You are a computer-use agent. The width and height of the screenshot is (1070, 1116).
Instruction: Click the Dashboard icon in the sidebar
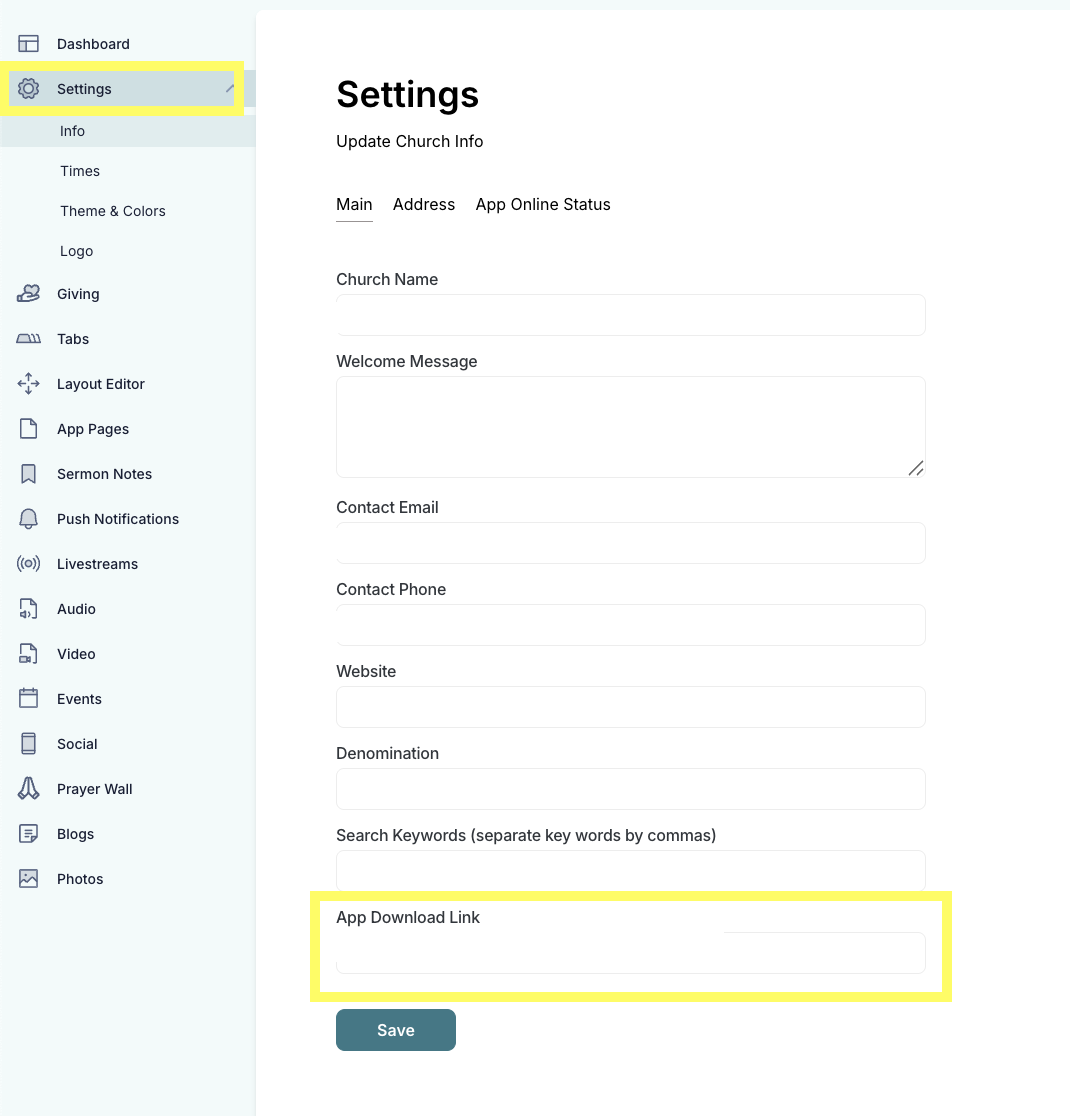coord(28,43)
